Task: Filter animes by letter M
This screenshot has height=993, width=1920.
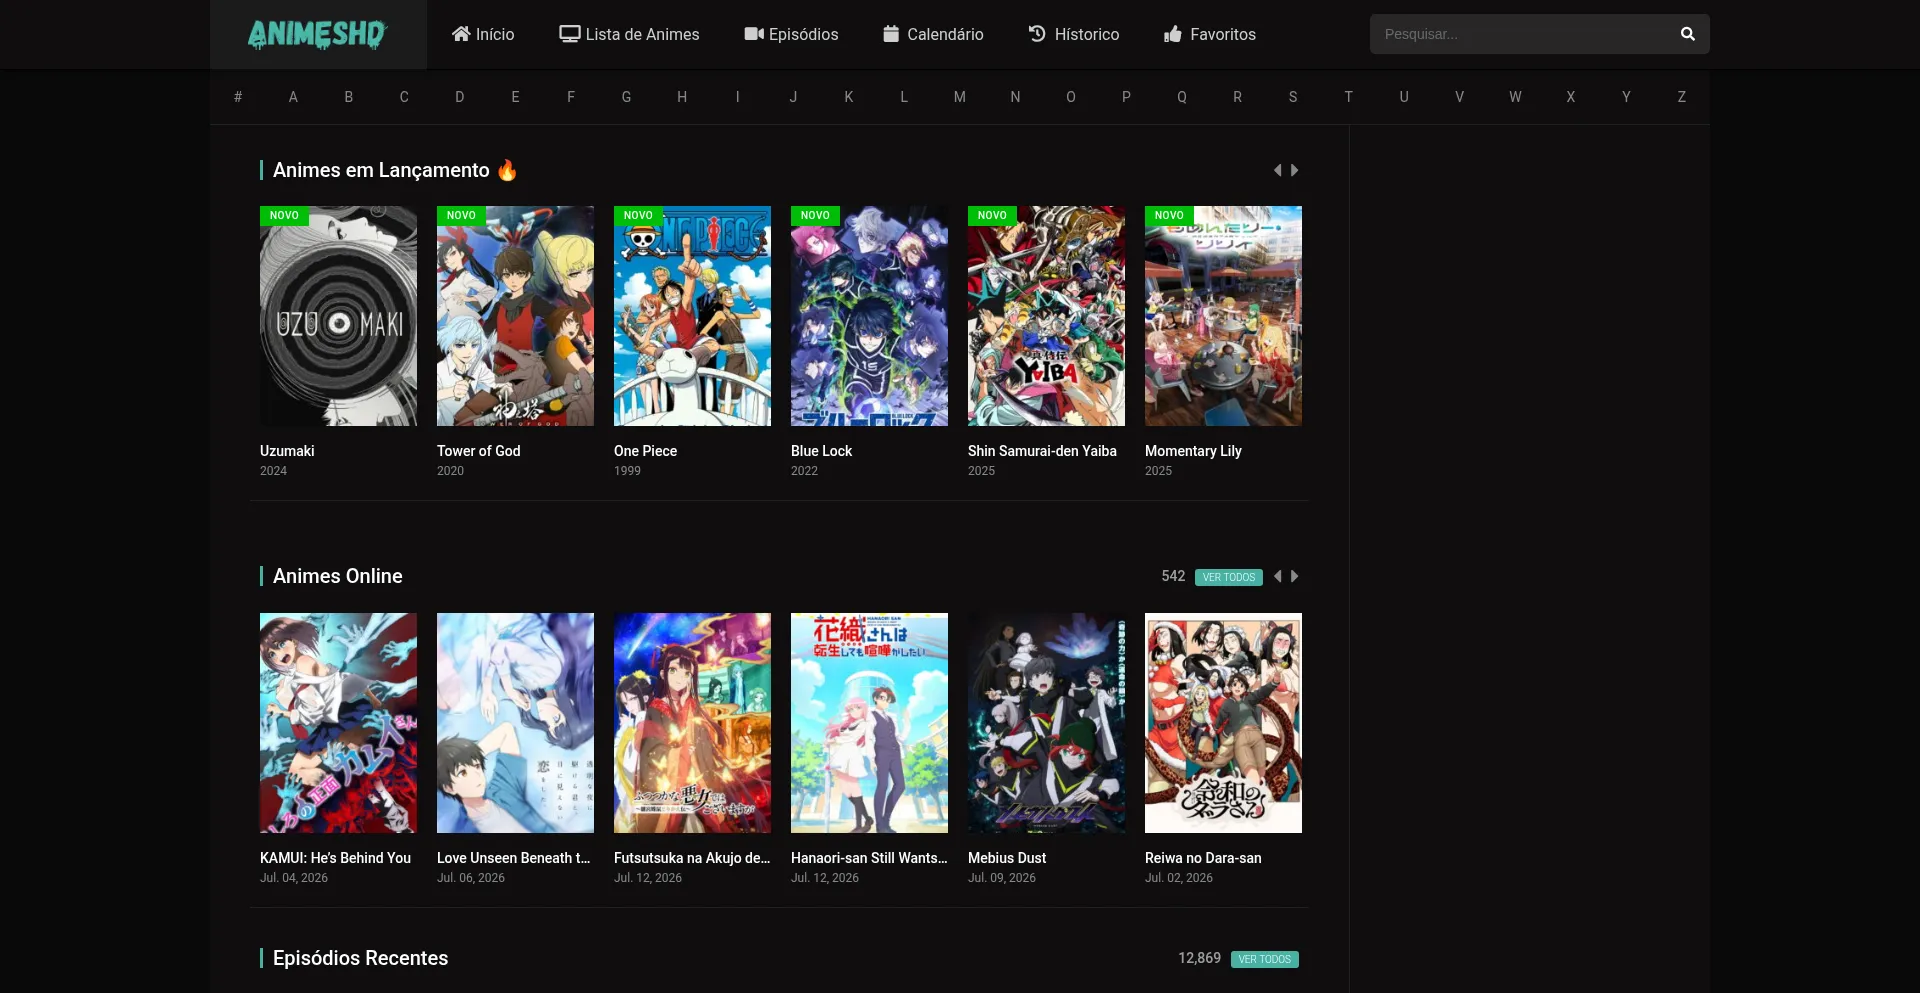Action: point(960,97)
